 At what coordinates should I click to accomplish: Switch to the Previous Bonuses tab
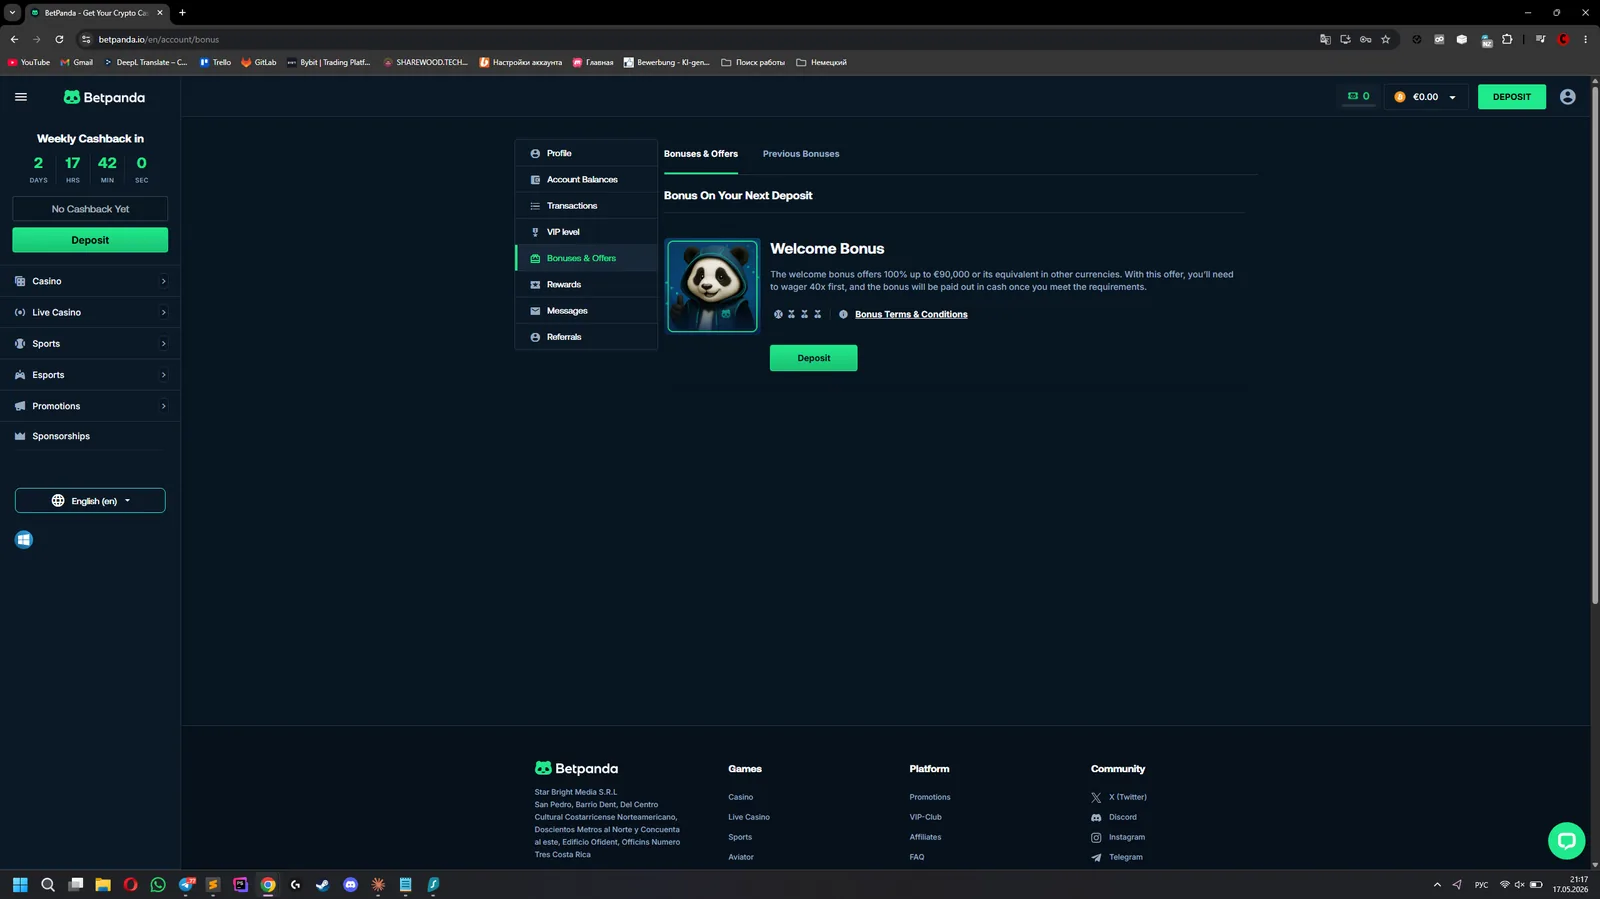point(801,154)
